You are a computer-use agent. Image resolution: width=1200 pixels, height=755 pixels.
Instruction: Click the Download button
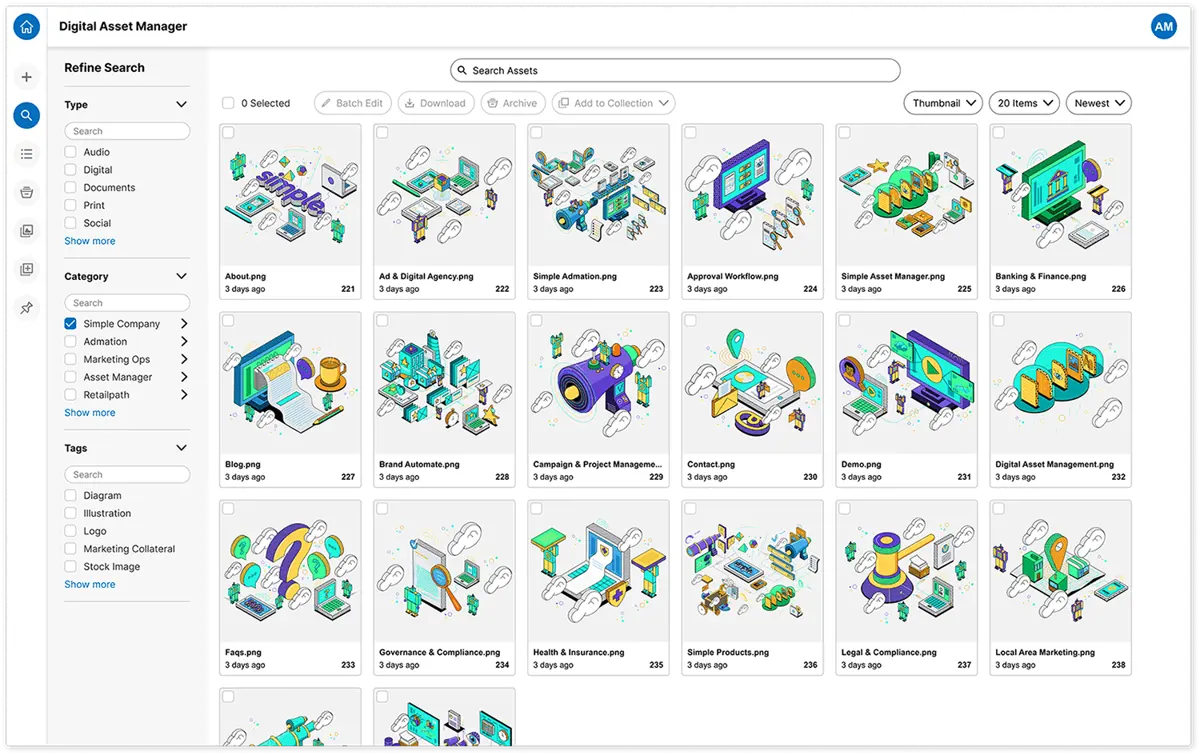(435, 103)
